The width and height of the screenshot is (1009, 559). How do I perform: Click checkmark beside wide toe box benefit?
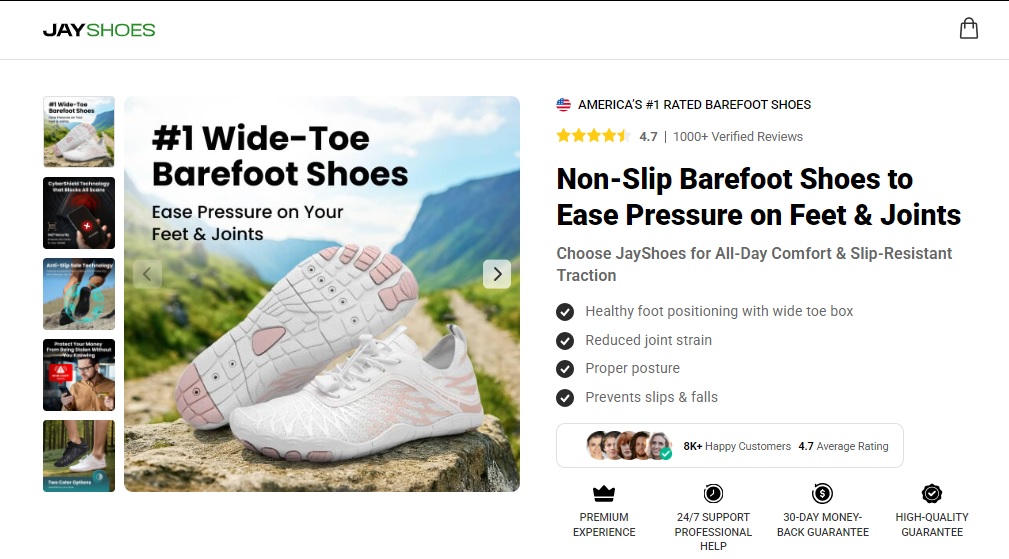click(565, 311)
